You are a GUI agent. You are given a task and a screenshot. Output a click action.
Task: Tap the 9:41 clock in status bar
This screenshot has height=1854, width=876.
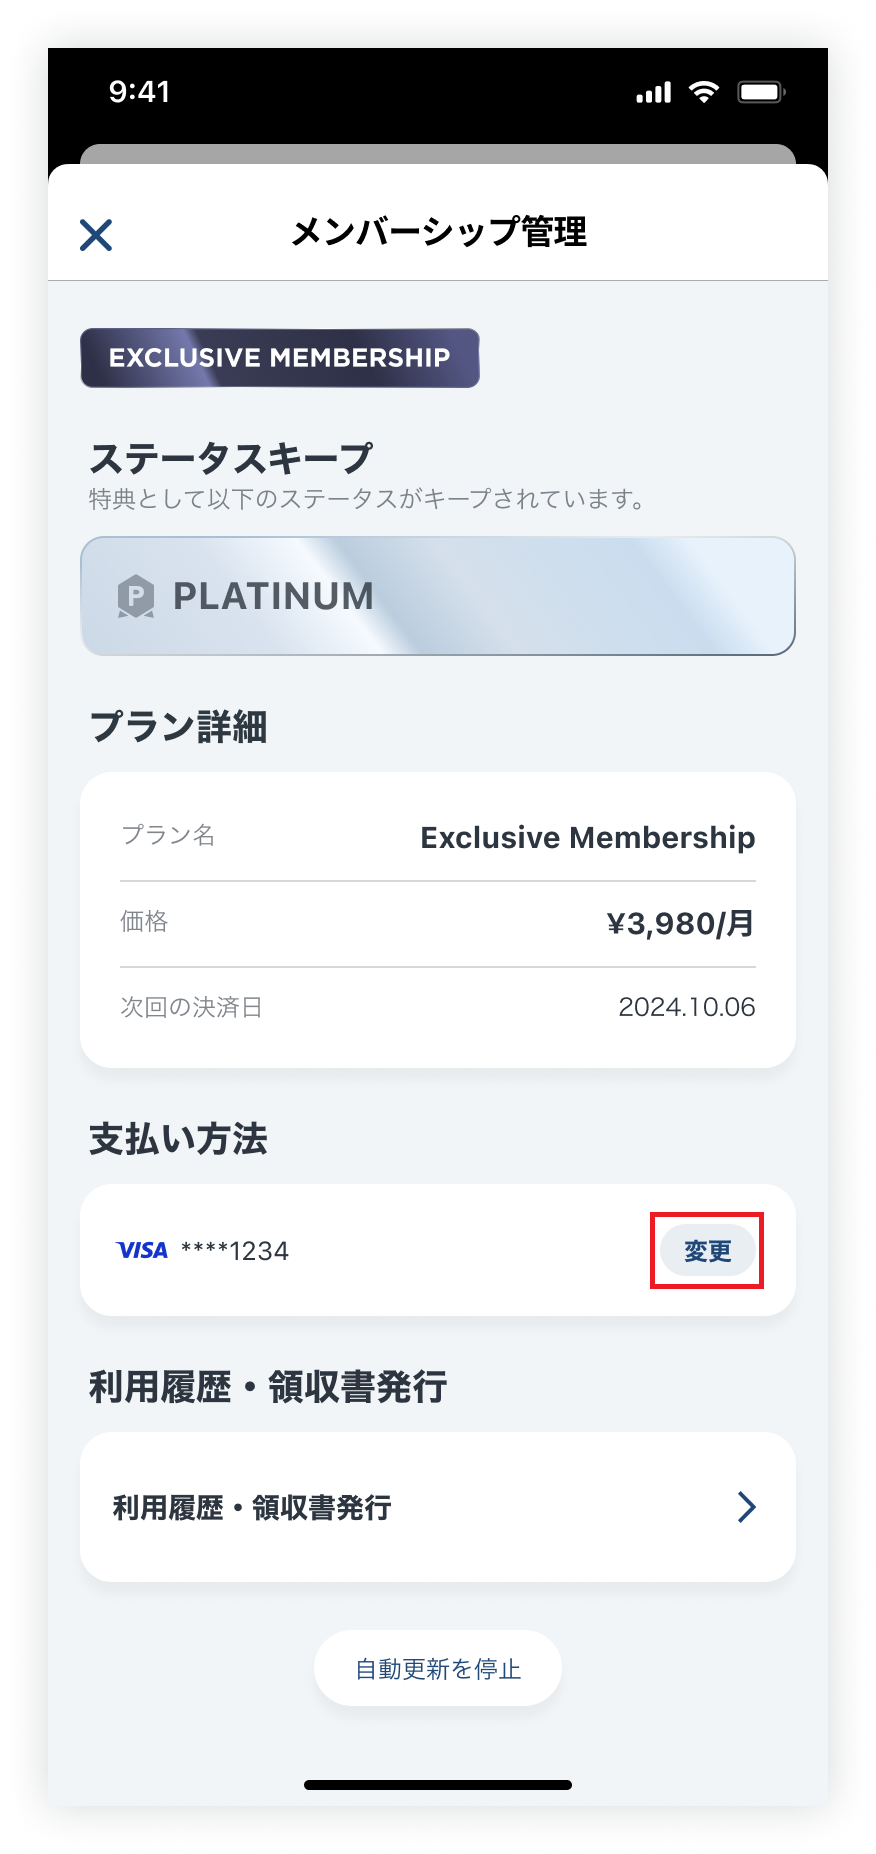(x=139, y=92)
